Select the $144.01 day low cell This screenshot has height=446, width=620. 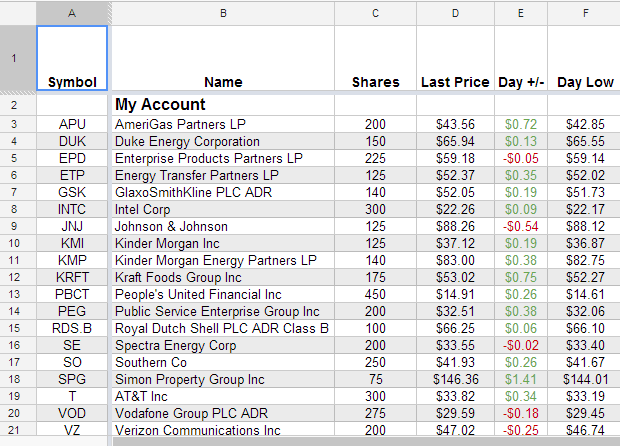[584, 379]
